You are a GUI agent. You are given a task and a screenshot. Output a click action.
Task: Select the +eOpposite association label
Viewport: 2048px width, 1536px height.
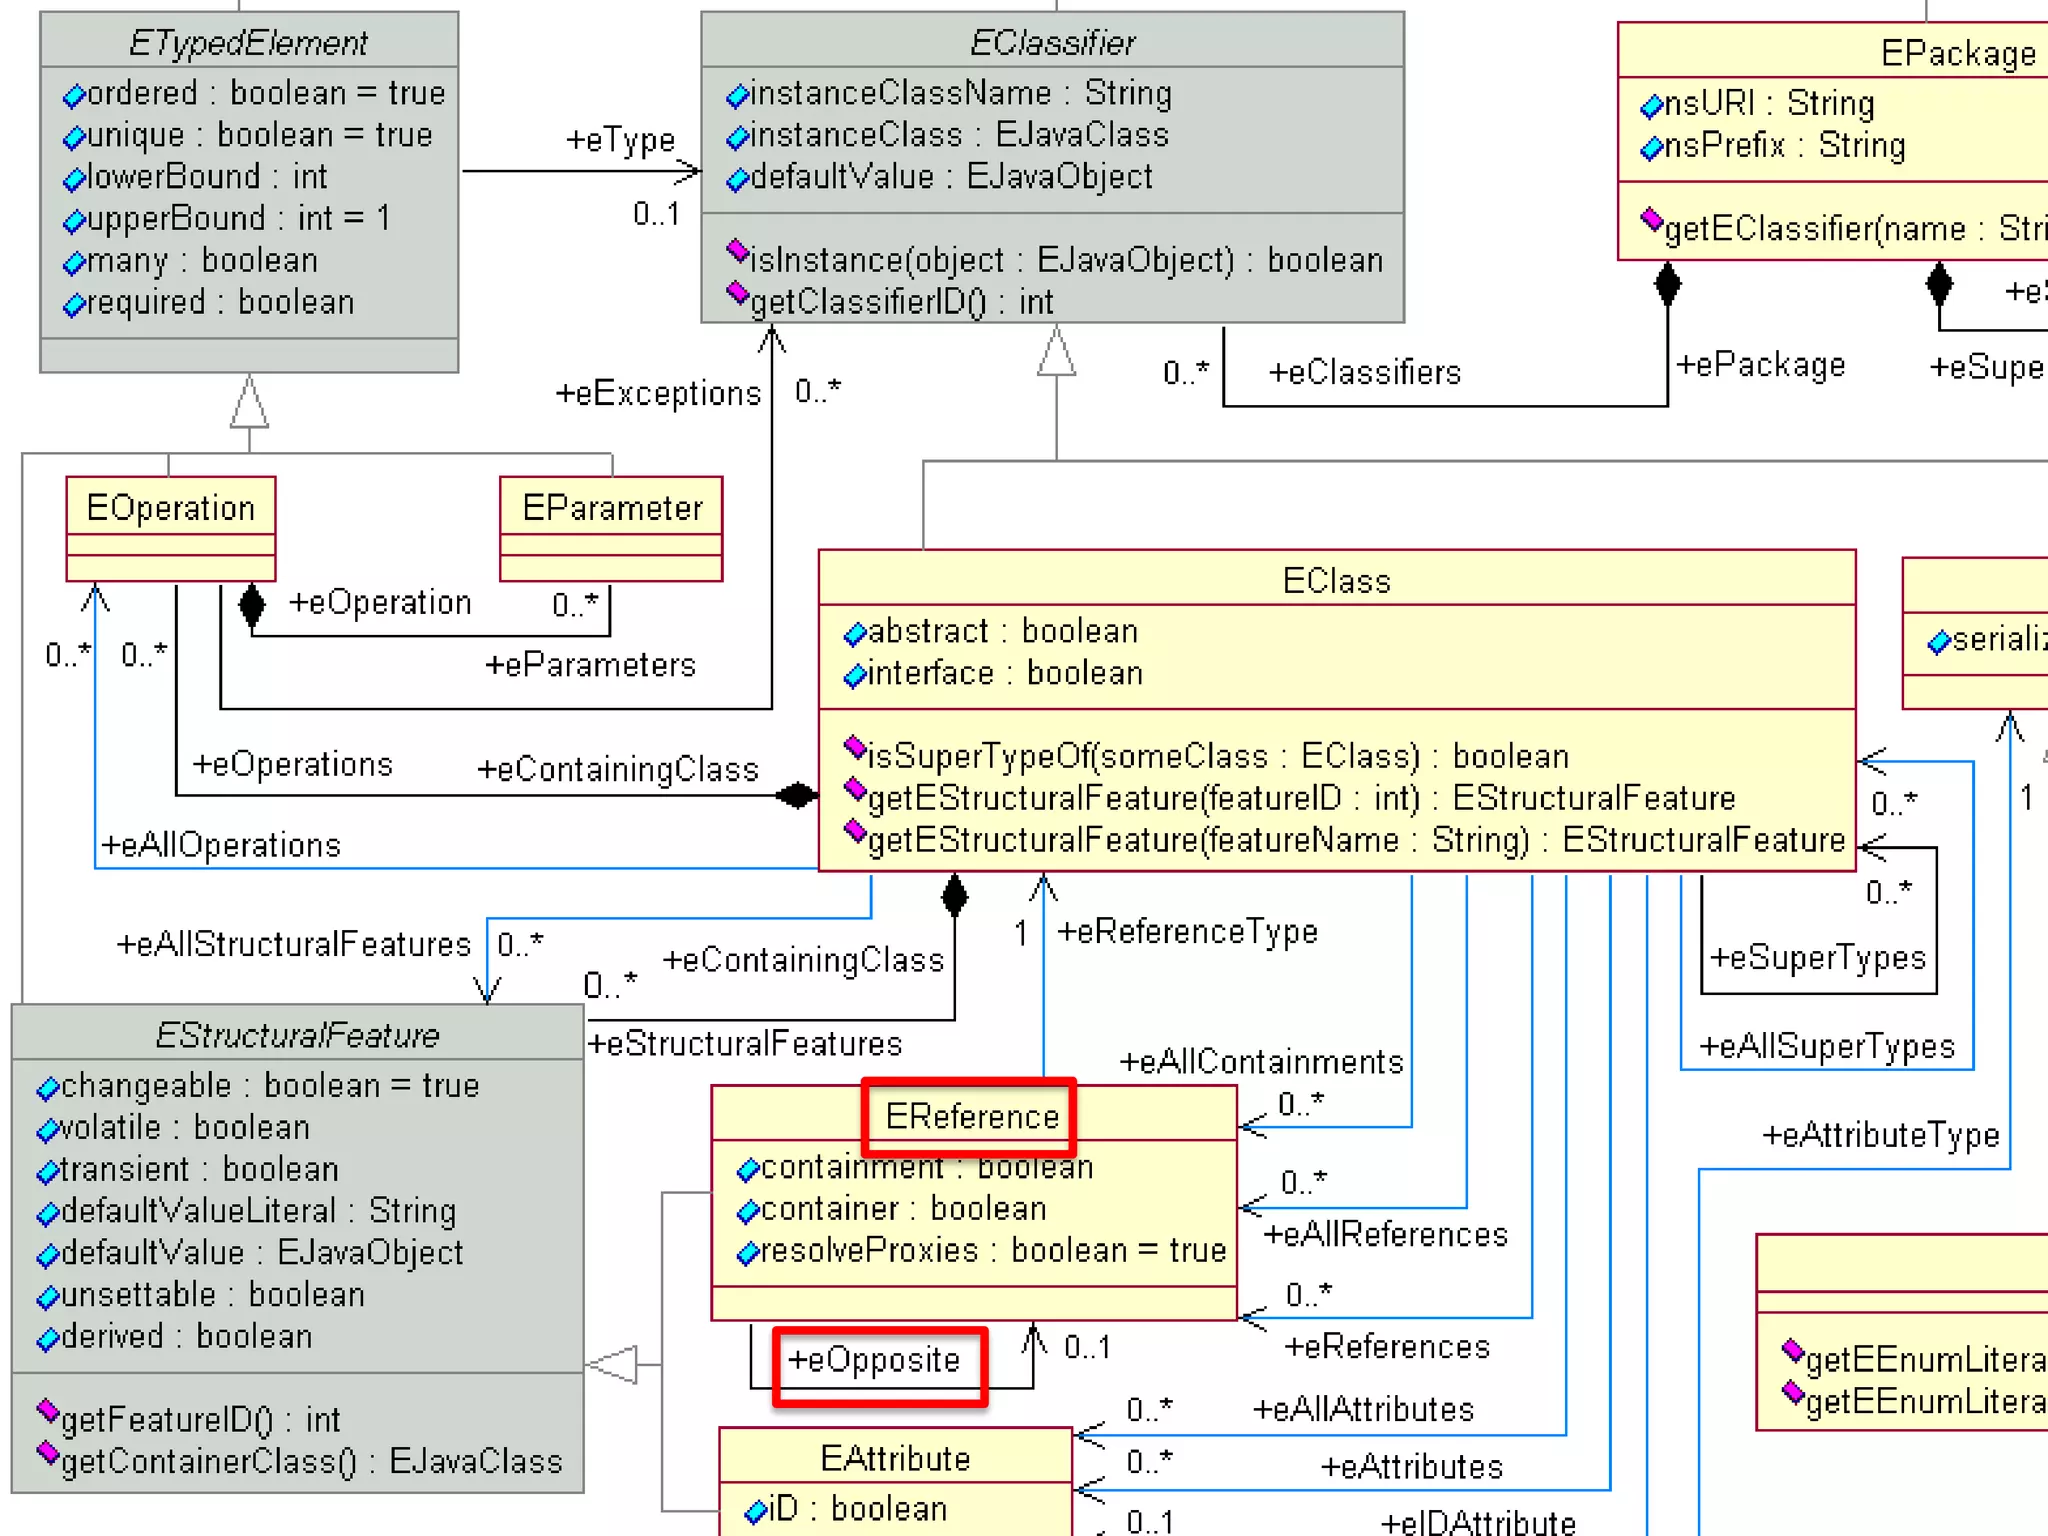(873, 1360)
